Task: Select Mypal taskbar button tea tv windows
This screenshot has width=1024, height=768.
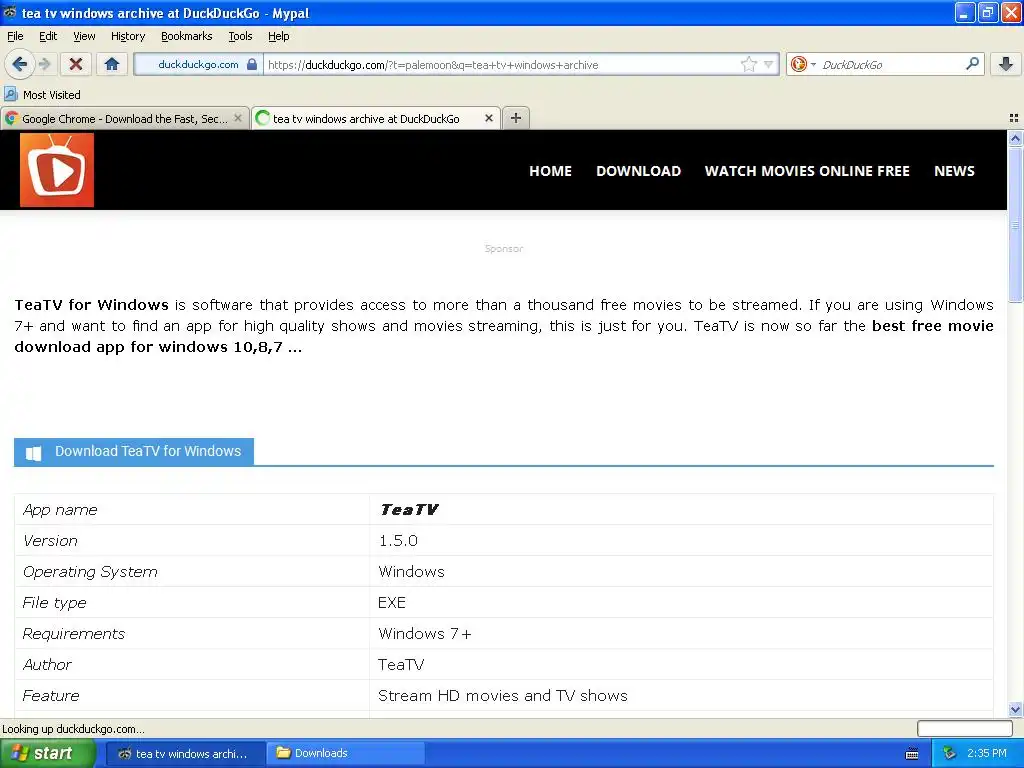Action: coord(185,754)
